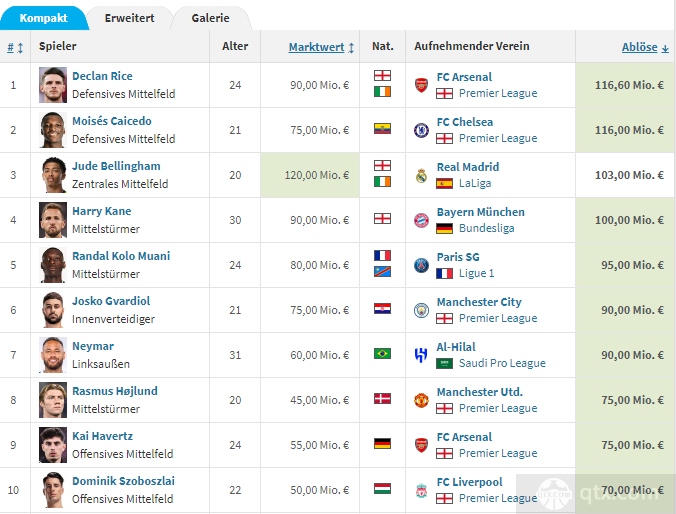676x514 pixels.
Task: Click the Real Madrid club crest
Action: pos(421,175)
